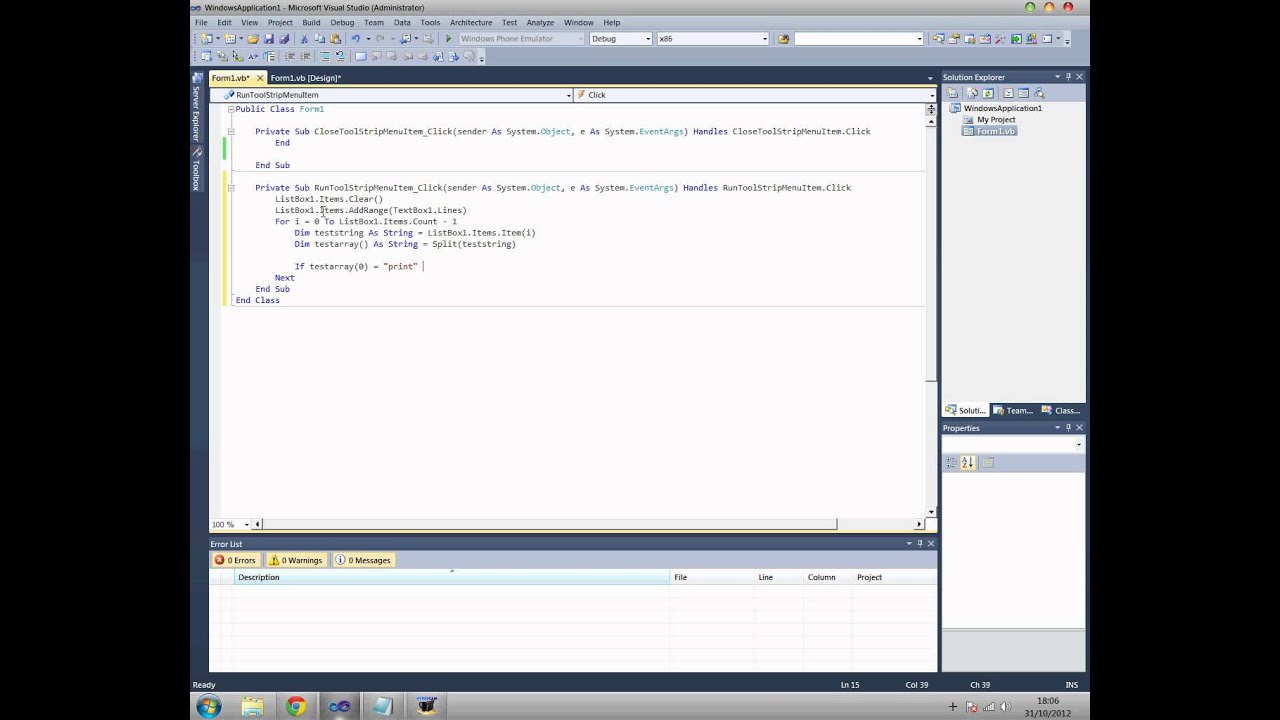The width and height of the screenshot is (1280, 720).
Task: Collapse the RunToolStripMenuItem_Click sub
Action: coord(231,188)
